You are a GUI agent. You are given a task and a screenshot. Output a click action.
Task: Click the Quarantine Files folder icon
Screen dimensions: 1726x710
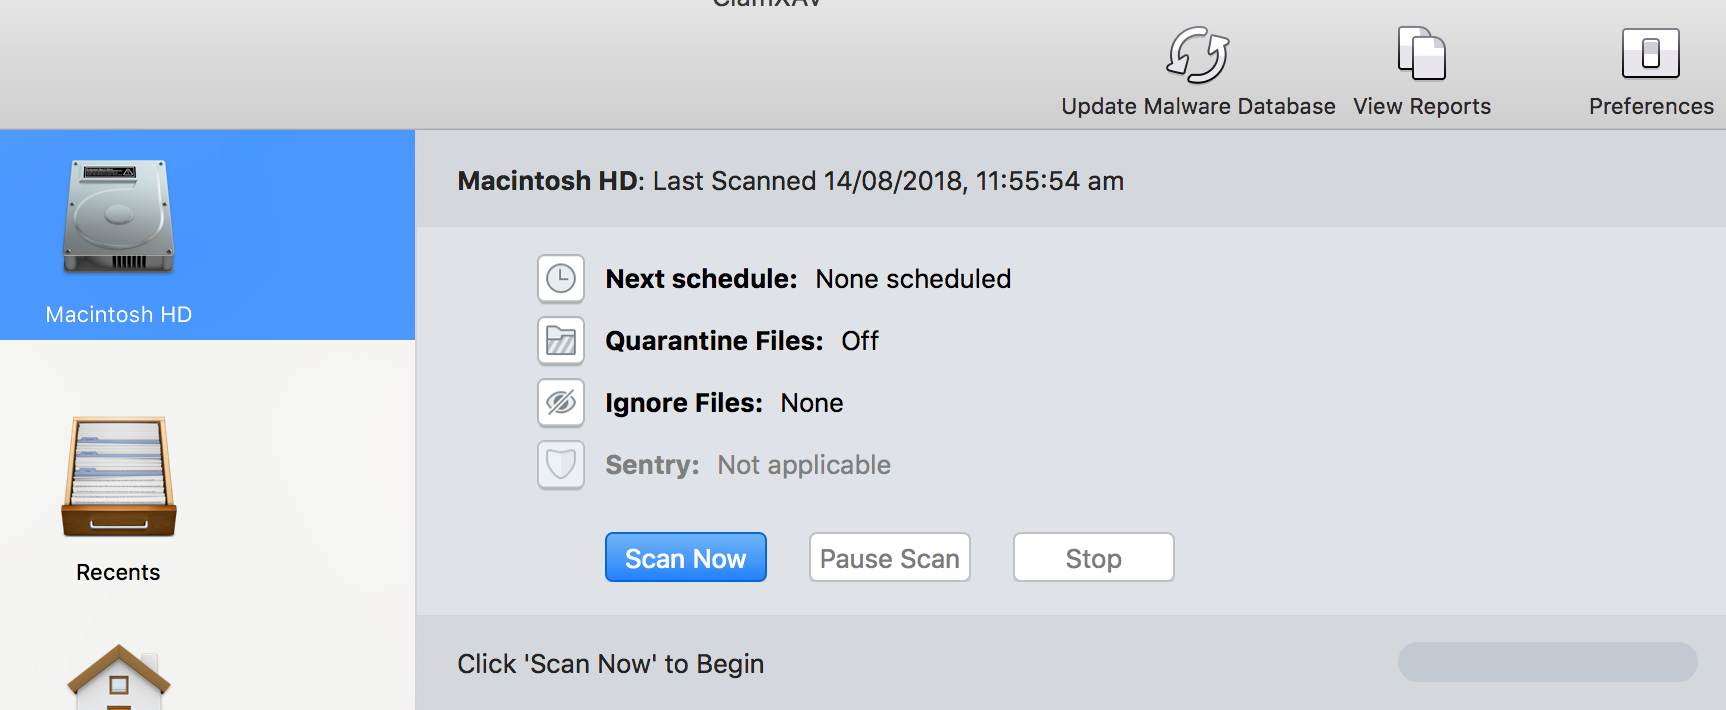[x=561, y=341]
